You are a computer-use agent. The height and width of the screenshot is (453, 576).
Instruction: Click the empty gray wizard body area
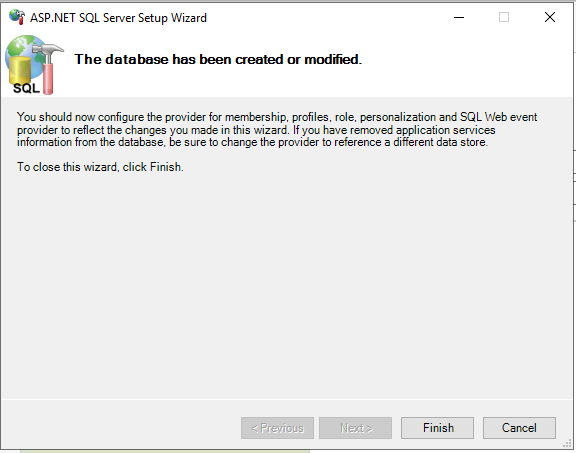pos(287,287)
